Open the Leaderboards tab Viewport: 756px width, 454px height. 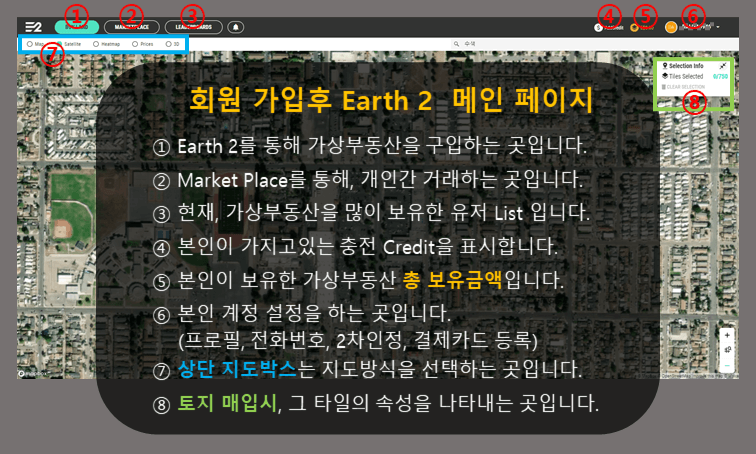pos(193,27)
